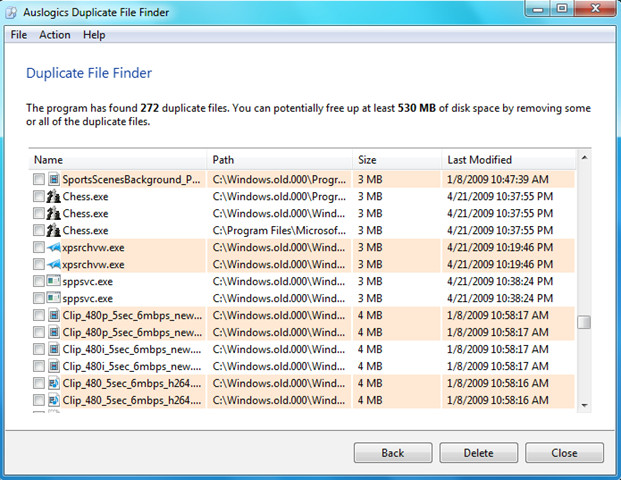
Task: Click the Auslogics app icon in title bar
Action: (x=11, y=12)
